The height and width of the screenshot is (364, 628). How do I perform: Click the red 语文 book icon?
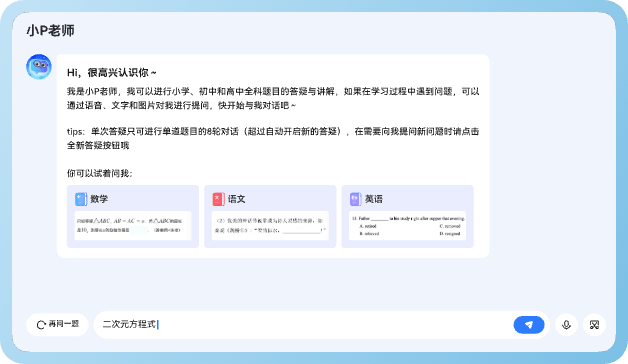[x=218, y=199]
